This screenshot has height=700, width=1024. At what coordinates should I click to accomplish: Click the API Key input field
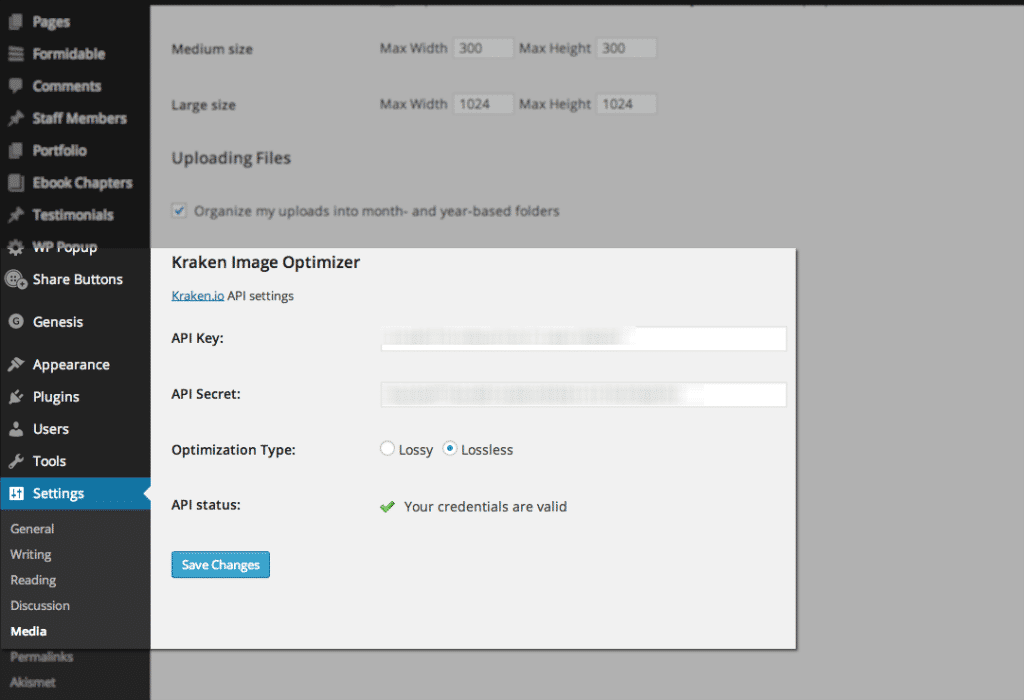584,338
